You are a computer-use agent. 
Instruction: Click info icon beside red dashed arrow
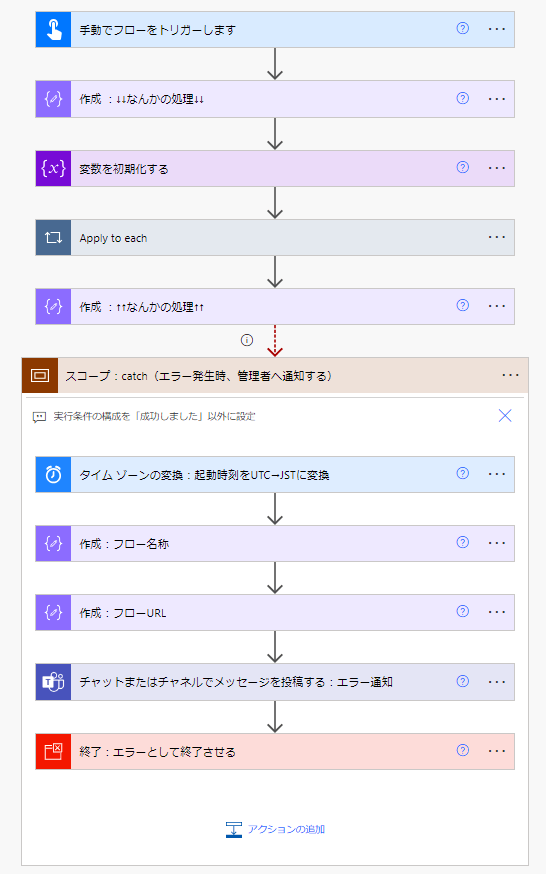247,340
